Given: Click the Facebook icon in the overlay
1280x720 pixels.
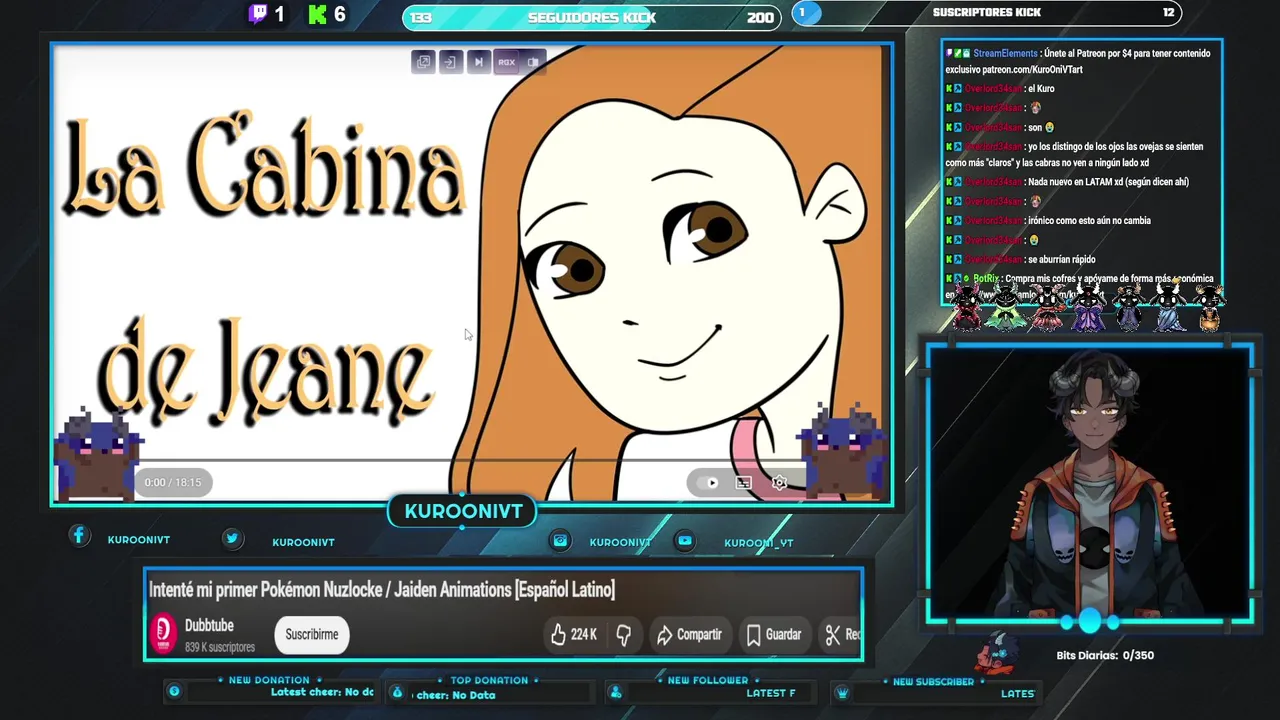Looking at the screenshot, I should [79, 536].
